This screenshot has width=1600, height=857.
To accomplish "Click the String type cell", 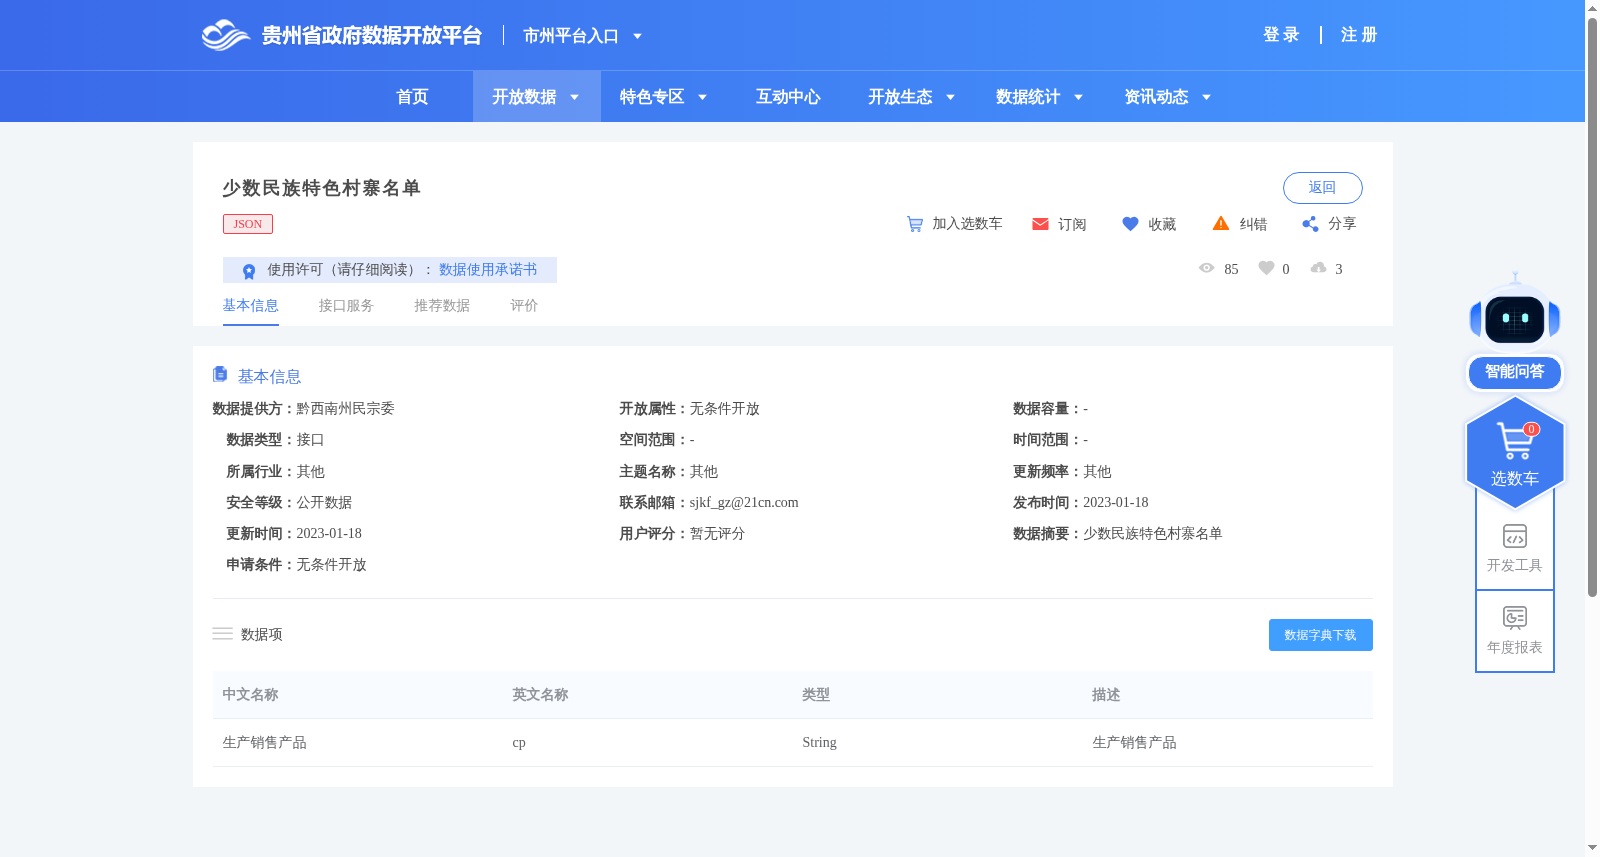I will [x=819, y=743].
